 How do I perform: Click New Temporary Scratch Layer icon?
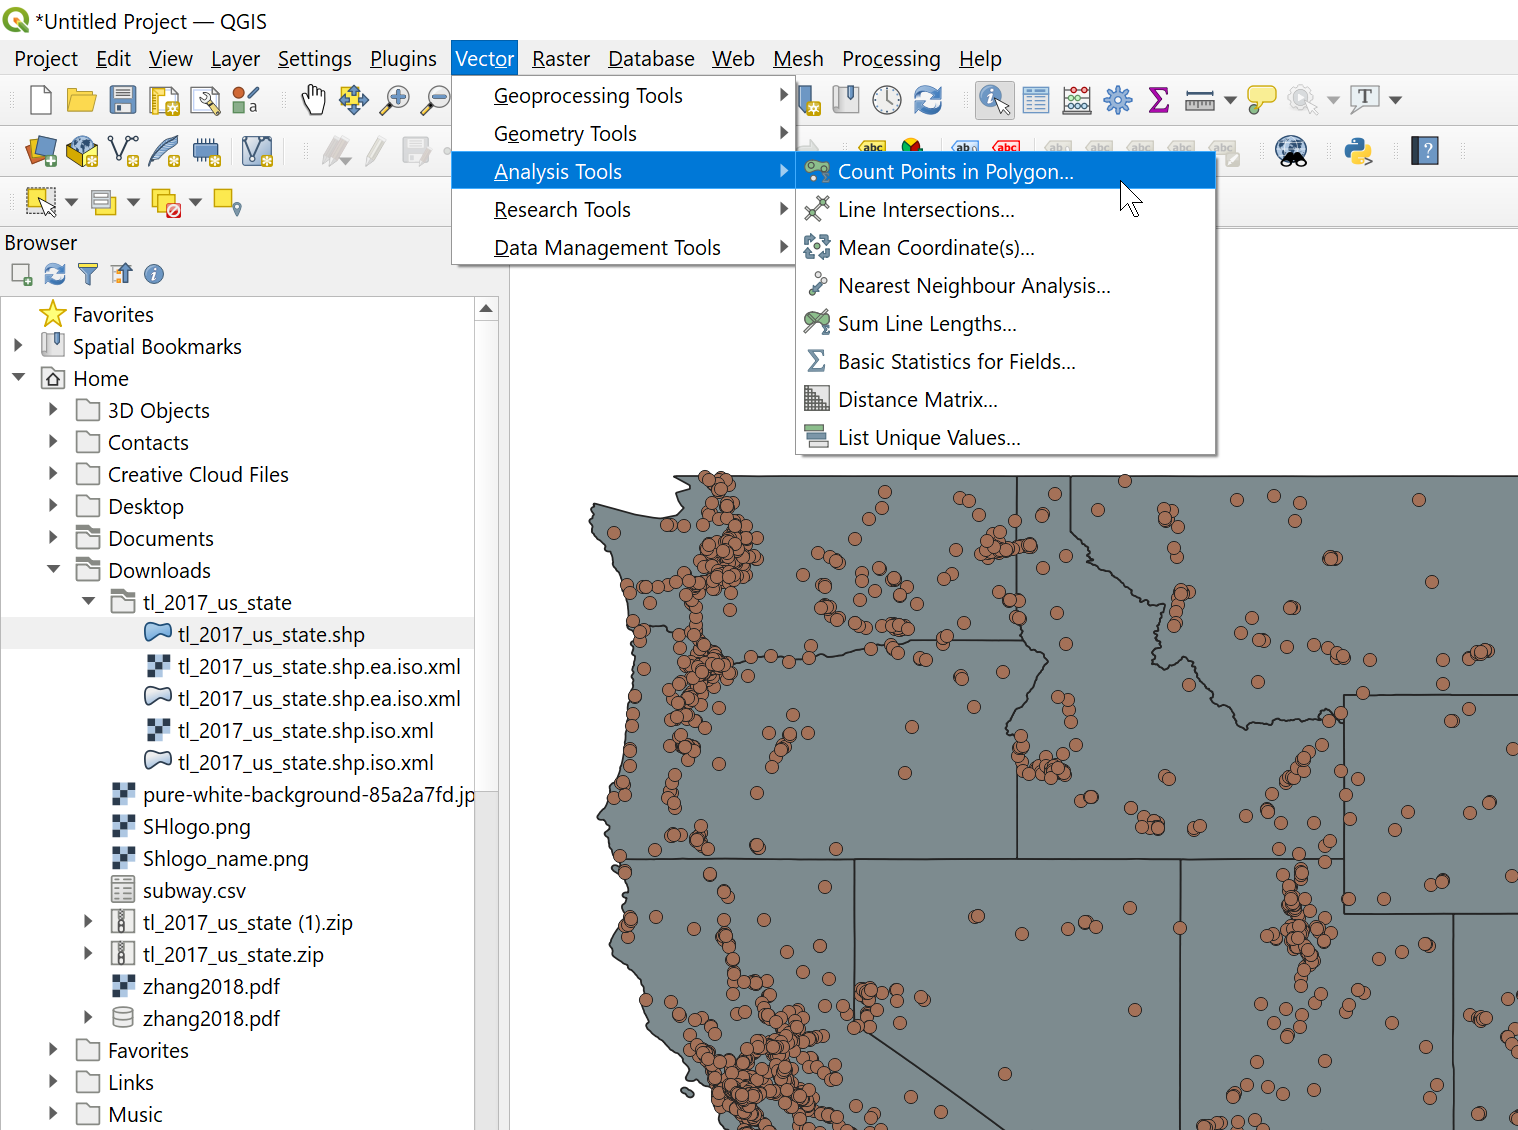click(206, 151)
